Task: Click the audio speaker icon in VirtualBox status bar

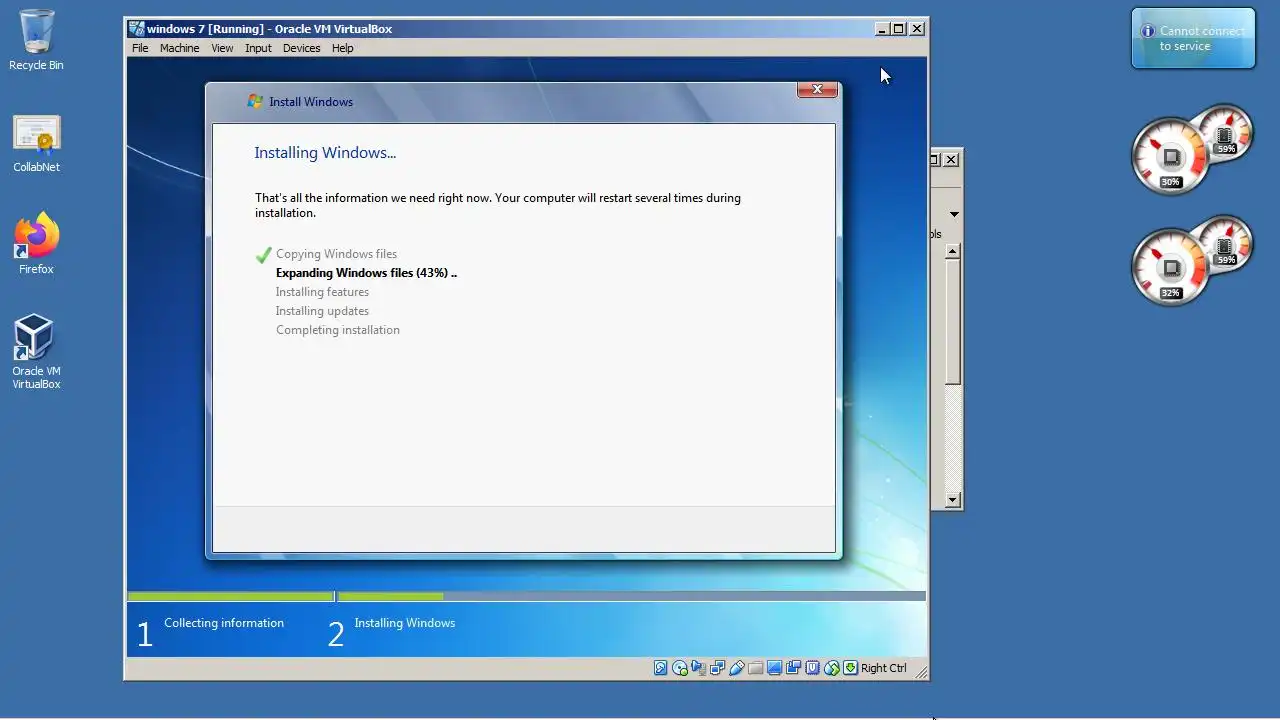Action: [698, 668]
